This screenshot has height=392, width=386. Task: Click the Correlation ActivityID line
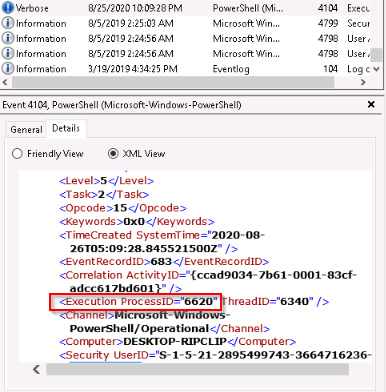pos(208,282)
